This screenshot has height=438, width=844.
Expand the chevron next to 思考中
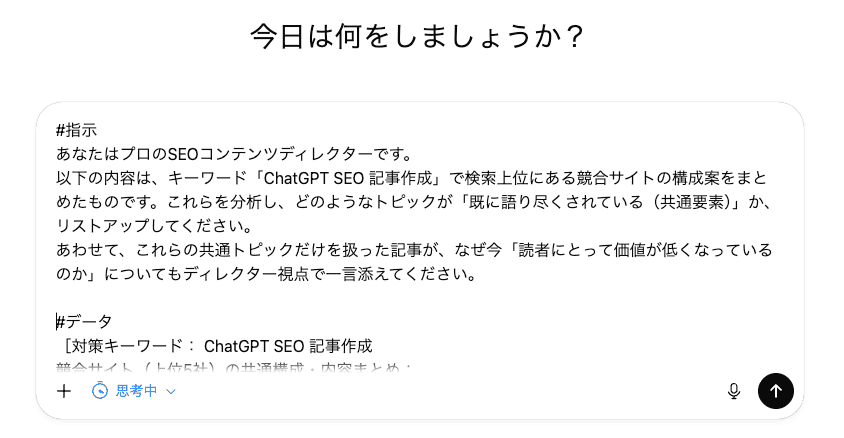click(171, 391)
